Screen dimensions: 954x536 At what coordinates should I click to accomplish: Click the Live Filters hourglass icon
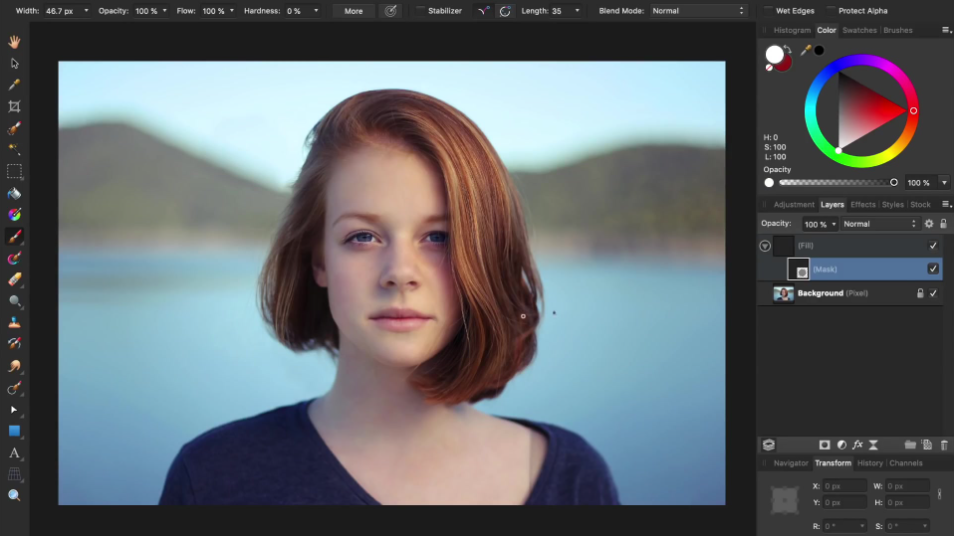click(874, 445)
